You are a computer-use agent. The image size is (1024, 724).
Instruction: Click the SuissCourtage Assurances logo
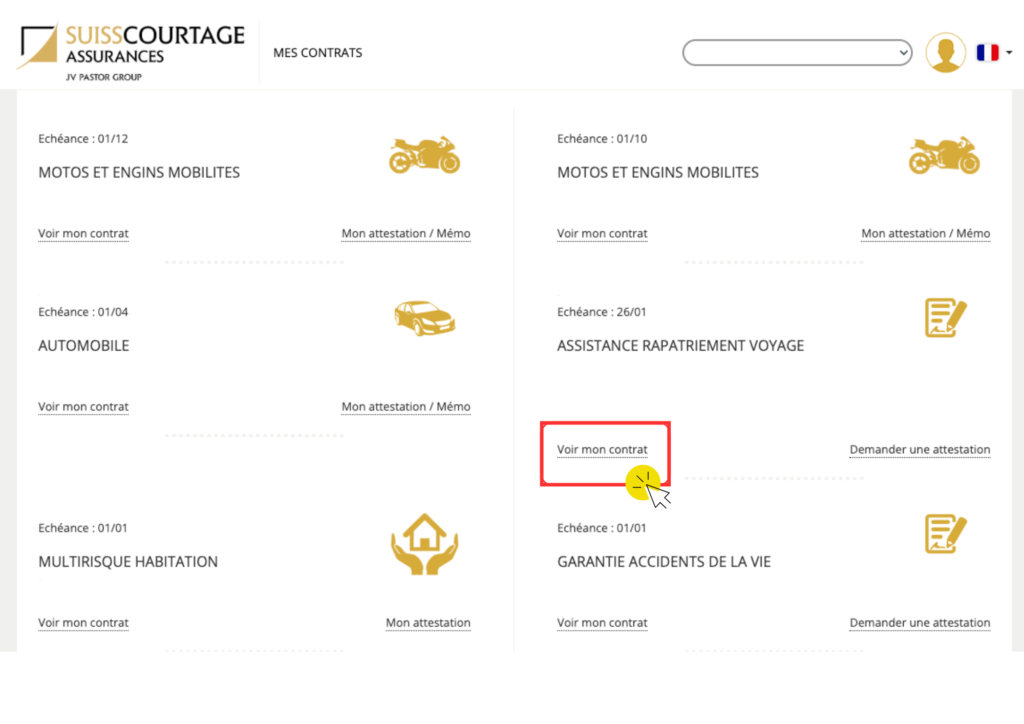click(x=131, y=52)
